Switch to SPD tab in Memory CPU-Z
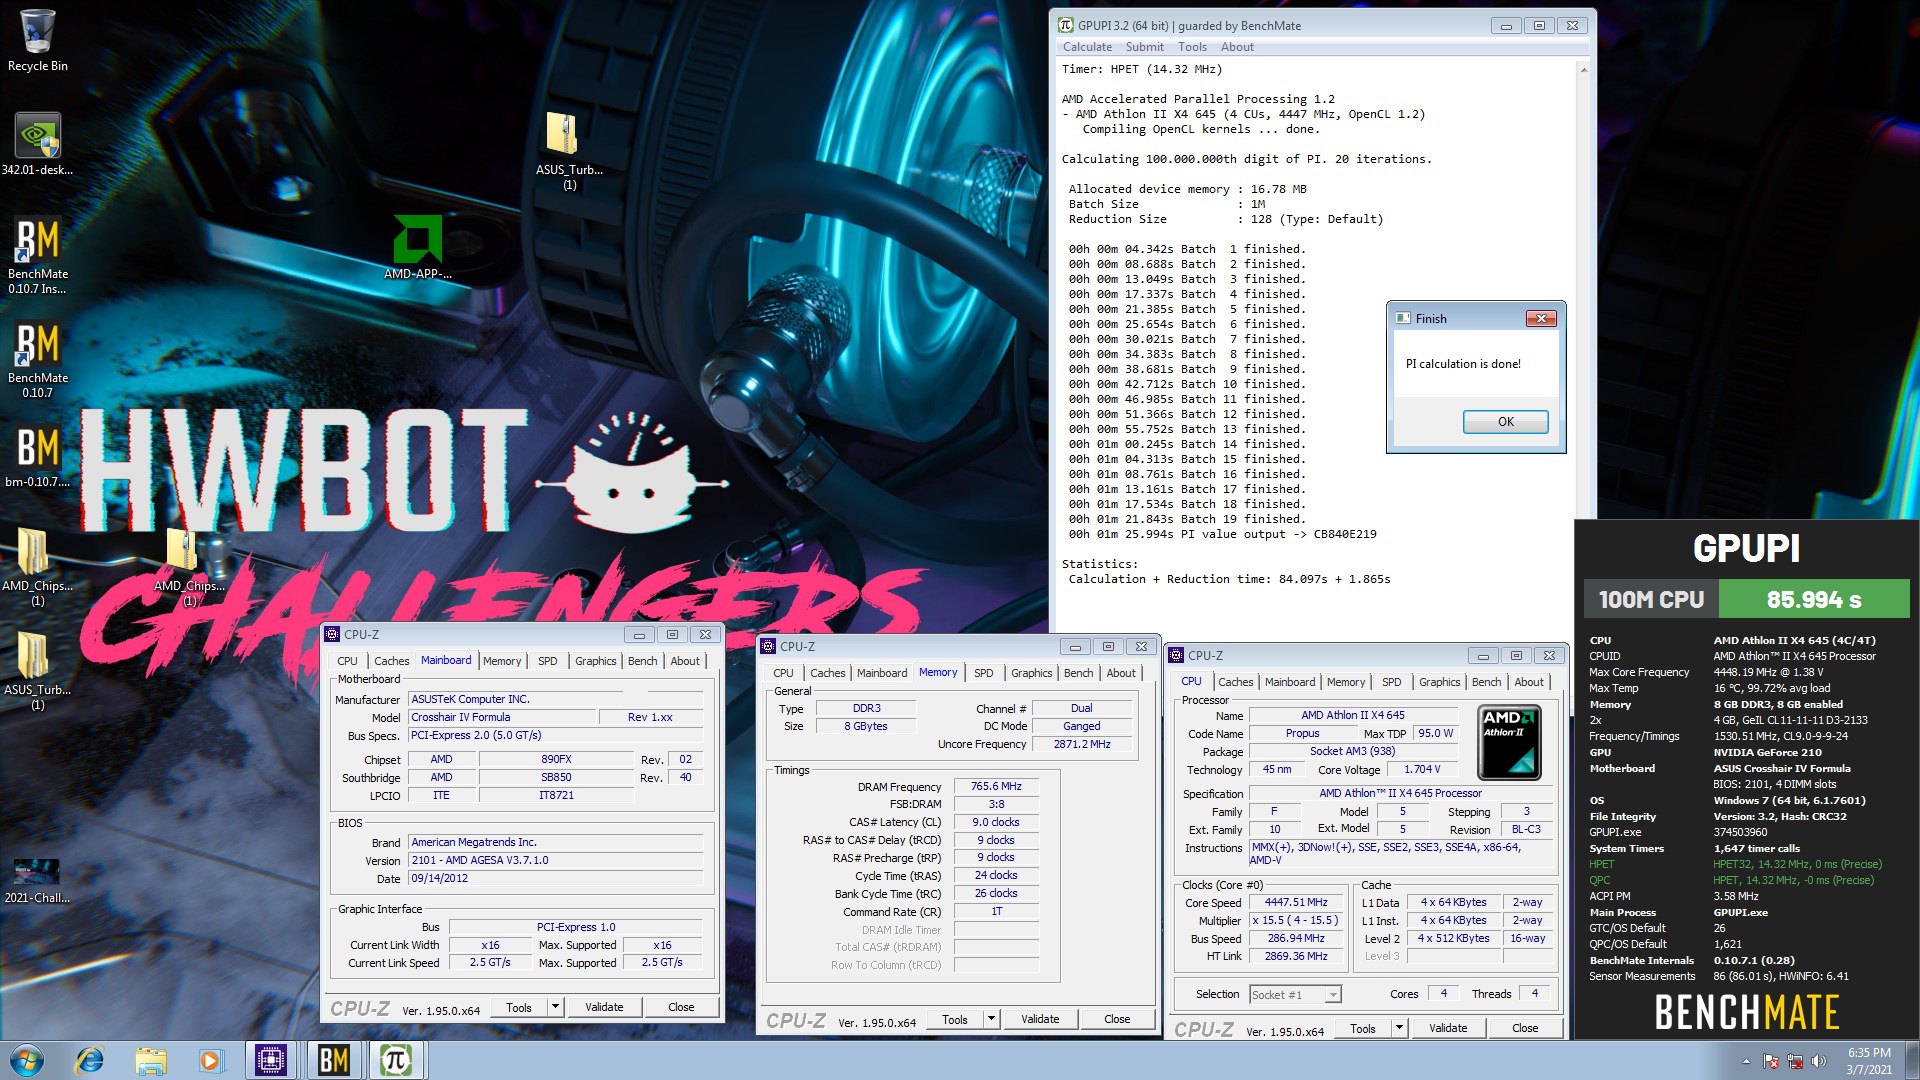This screenshot has width=1920, height=1080. [x=984, y=673]
